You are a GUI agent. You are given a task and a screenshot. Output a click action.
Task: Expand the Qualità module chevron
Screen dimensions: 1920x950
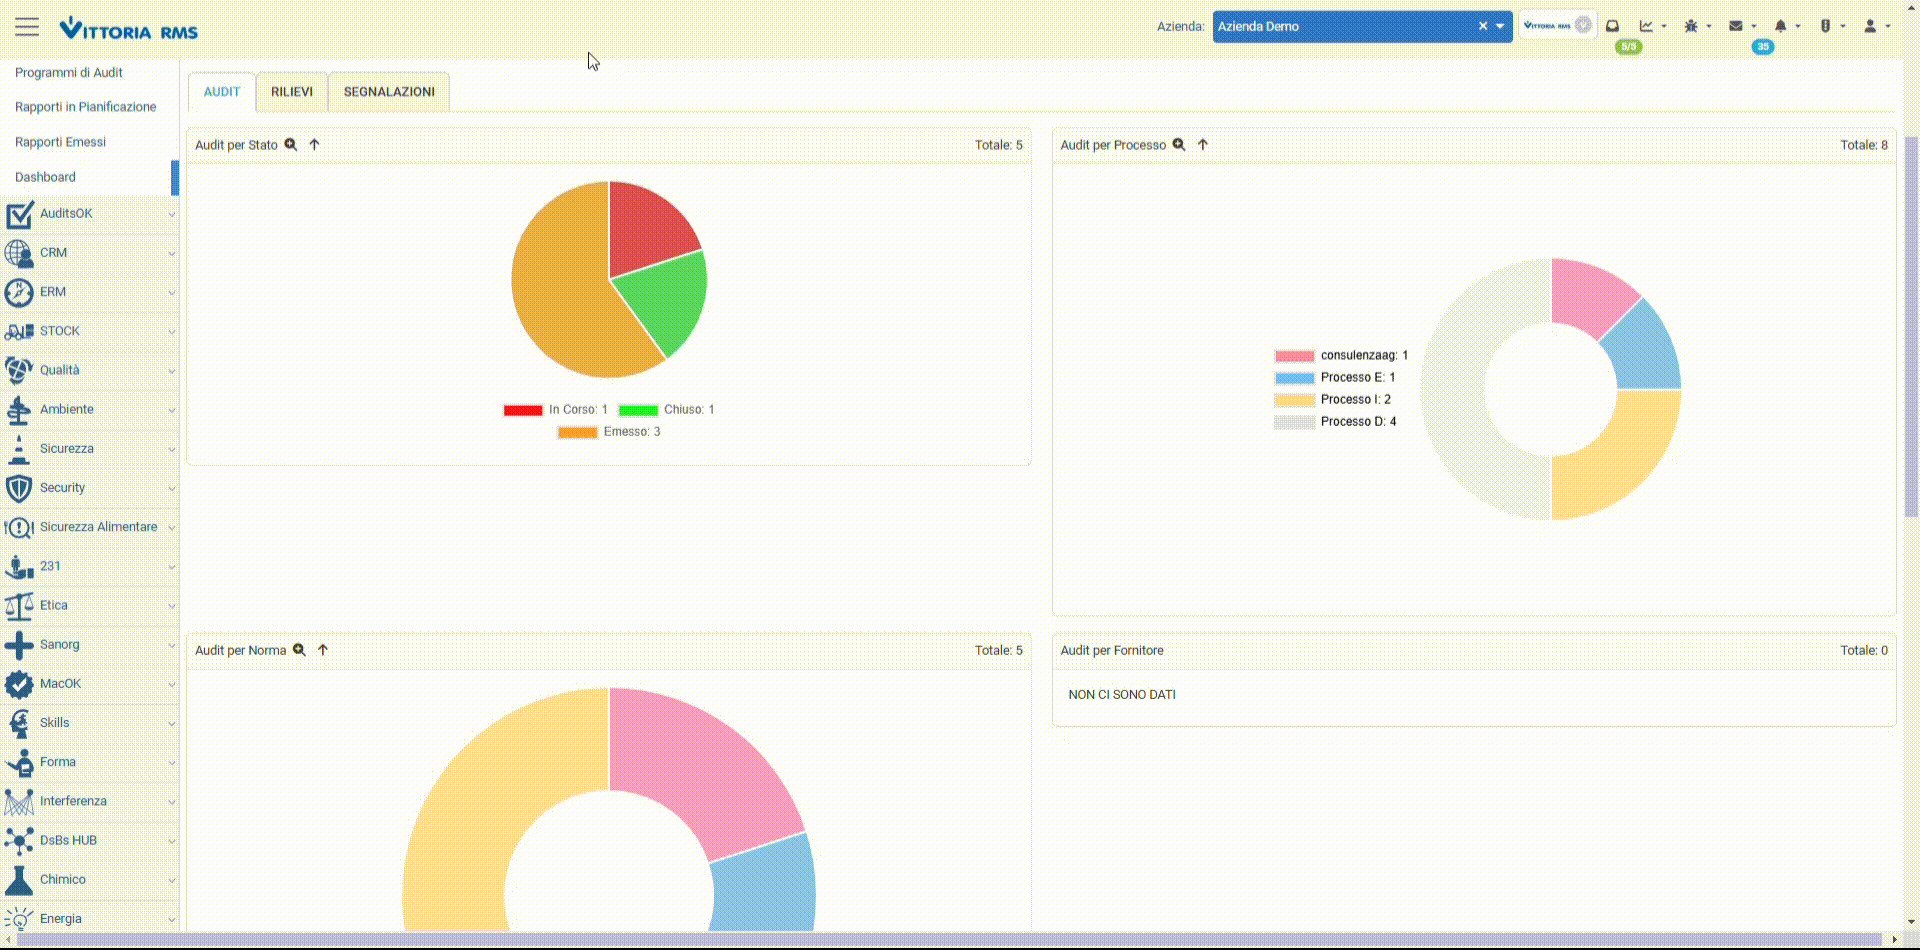click(172, 371)
